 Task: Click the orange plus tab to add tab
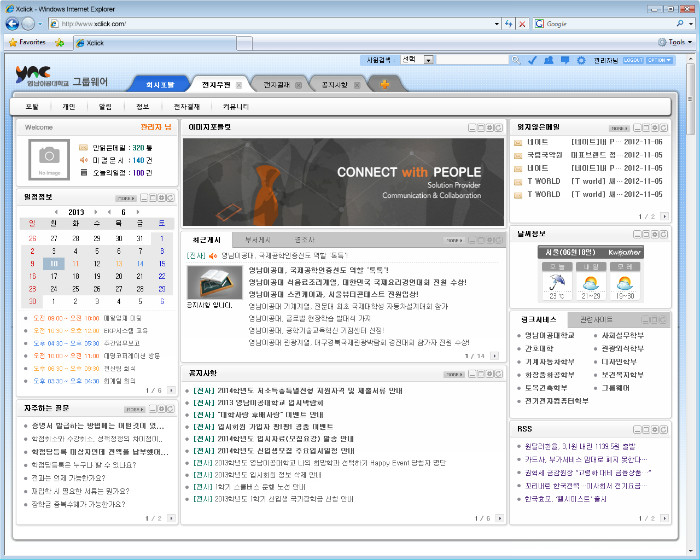point(384,84)
